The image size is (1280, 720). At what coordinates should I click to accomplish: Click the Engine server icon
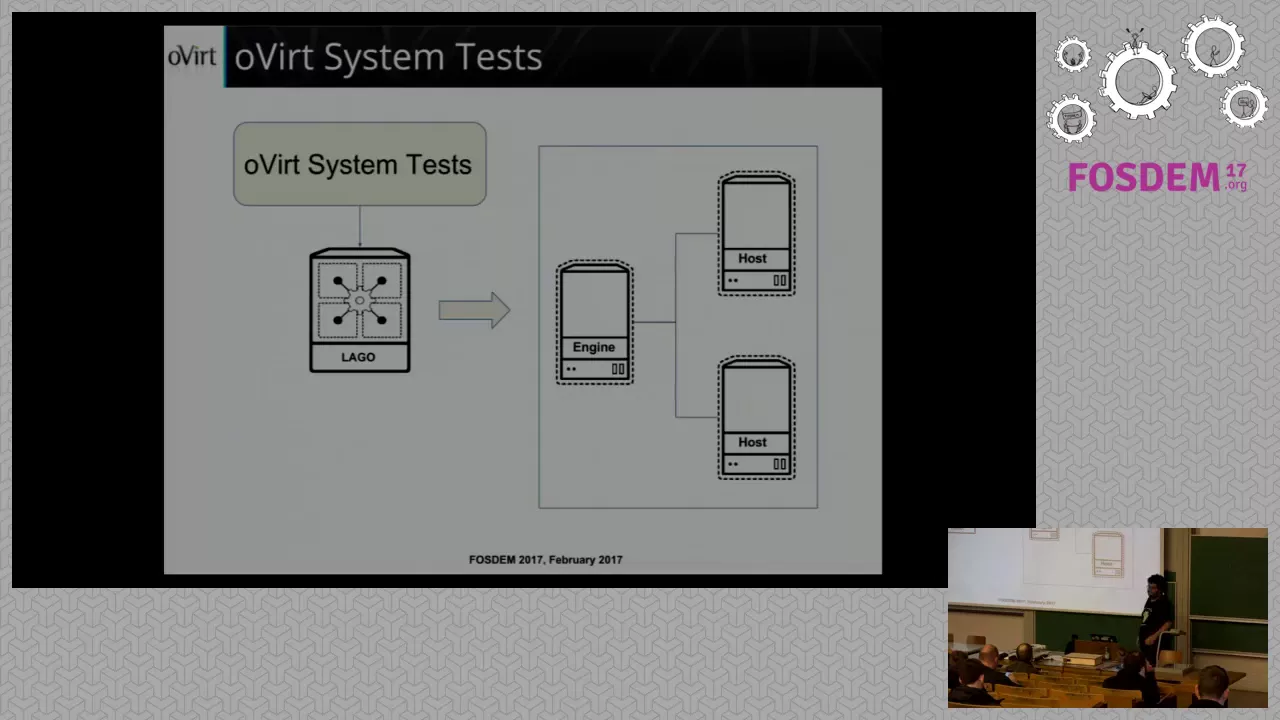tap(595, 323)
